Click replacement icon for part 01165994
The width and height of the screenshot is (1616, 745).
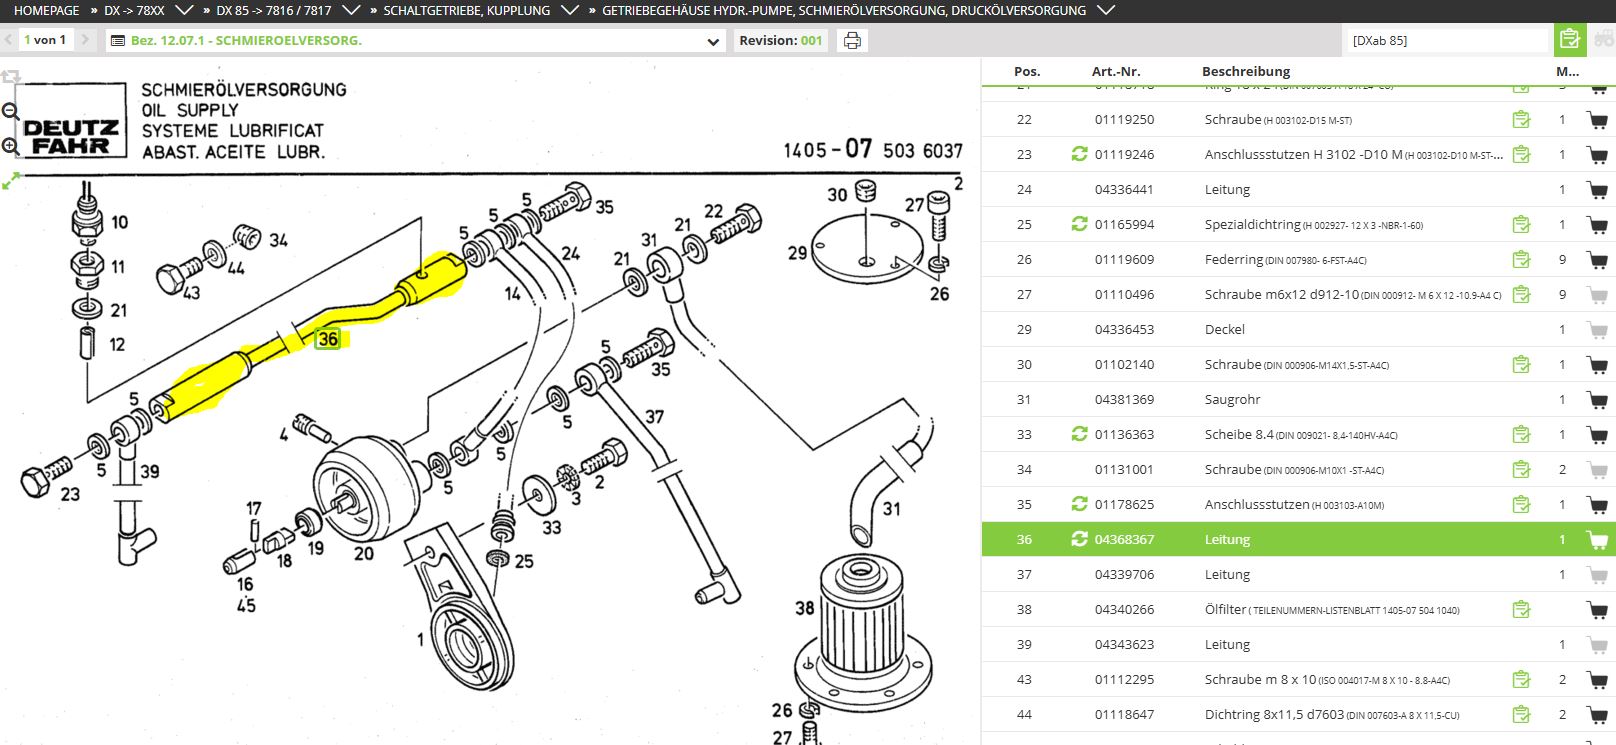tap(1079, 224)
